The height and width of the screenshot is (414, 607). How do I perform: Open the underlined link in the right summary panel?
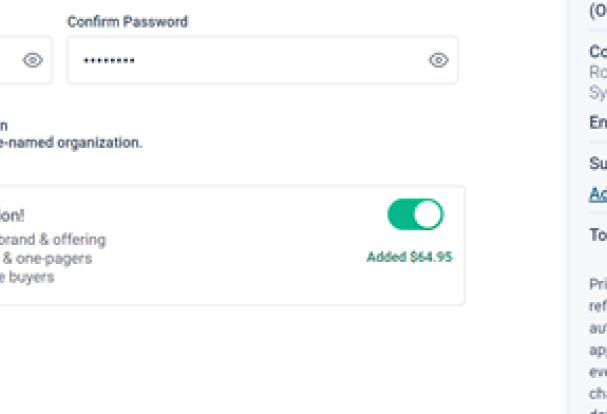[597, 194]
